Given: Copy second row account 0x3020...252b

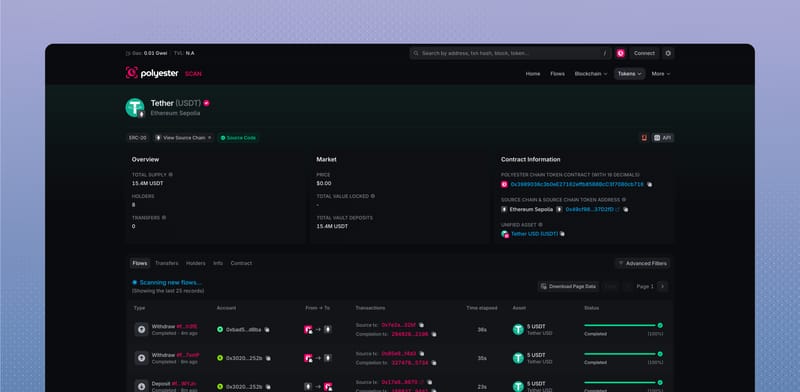Looking at the screenshot, I should (268, 358).
